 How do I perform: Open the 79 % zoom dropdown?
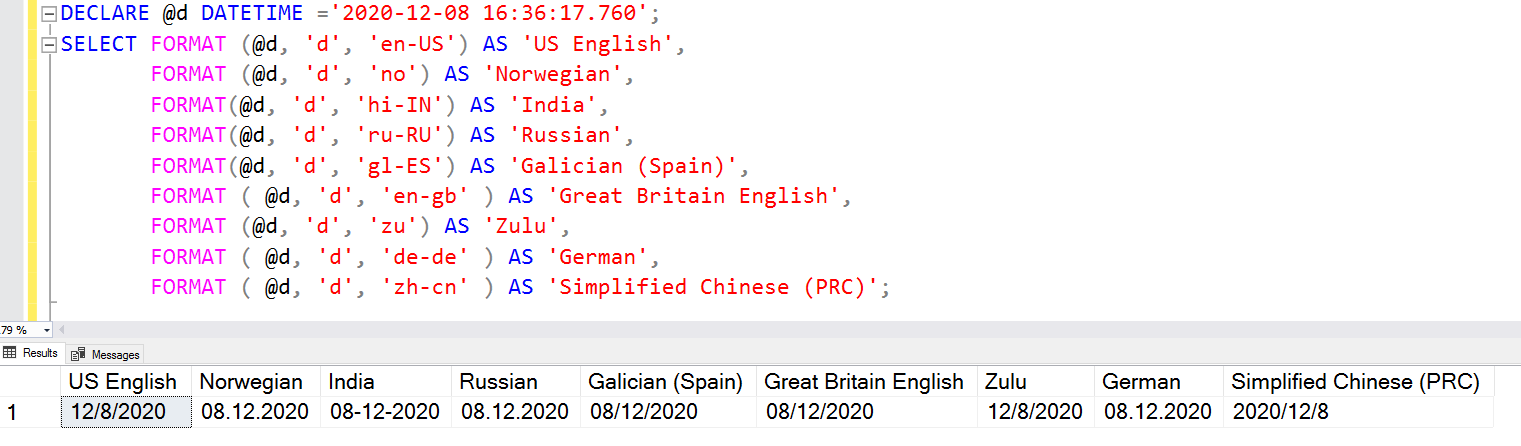pyautogui.click(x=47, y=330)
